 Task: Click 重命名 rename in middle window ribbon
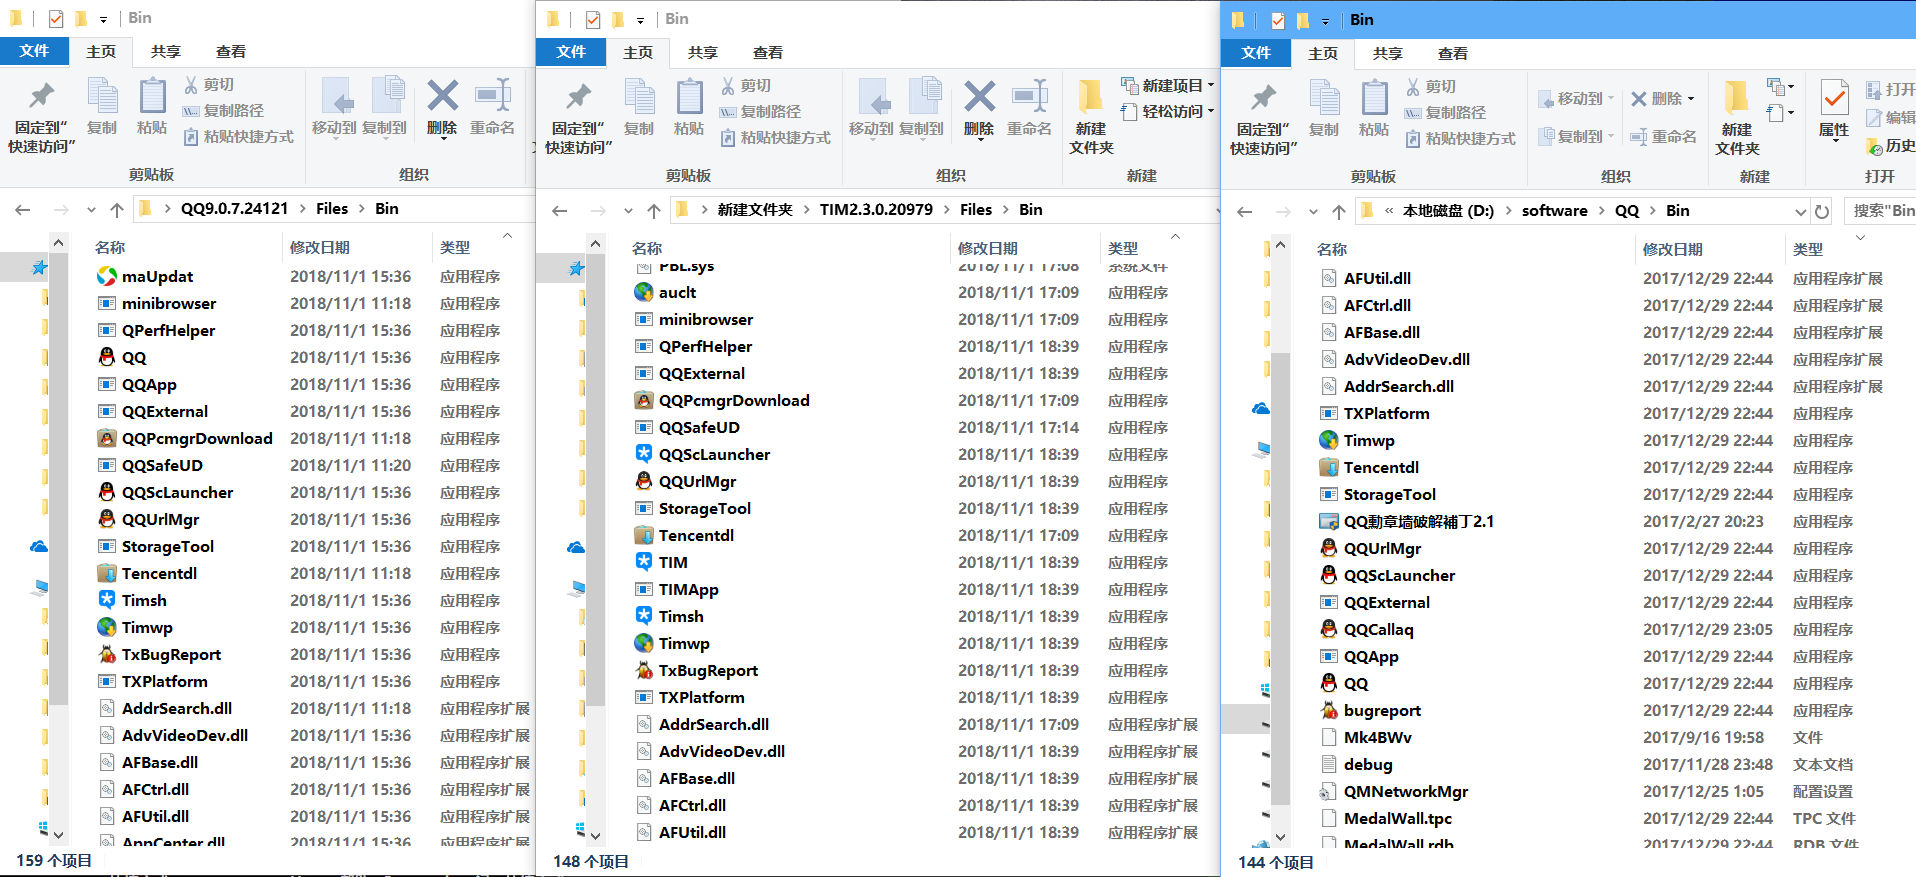1029,108
